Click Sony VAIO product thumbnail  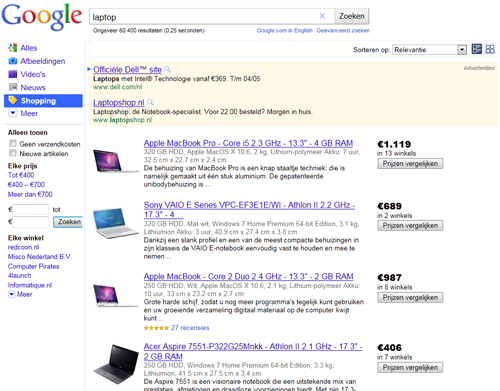[116, 223]
